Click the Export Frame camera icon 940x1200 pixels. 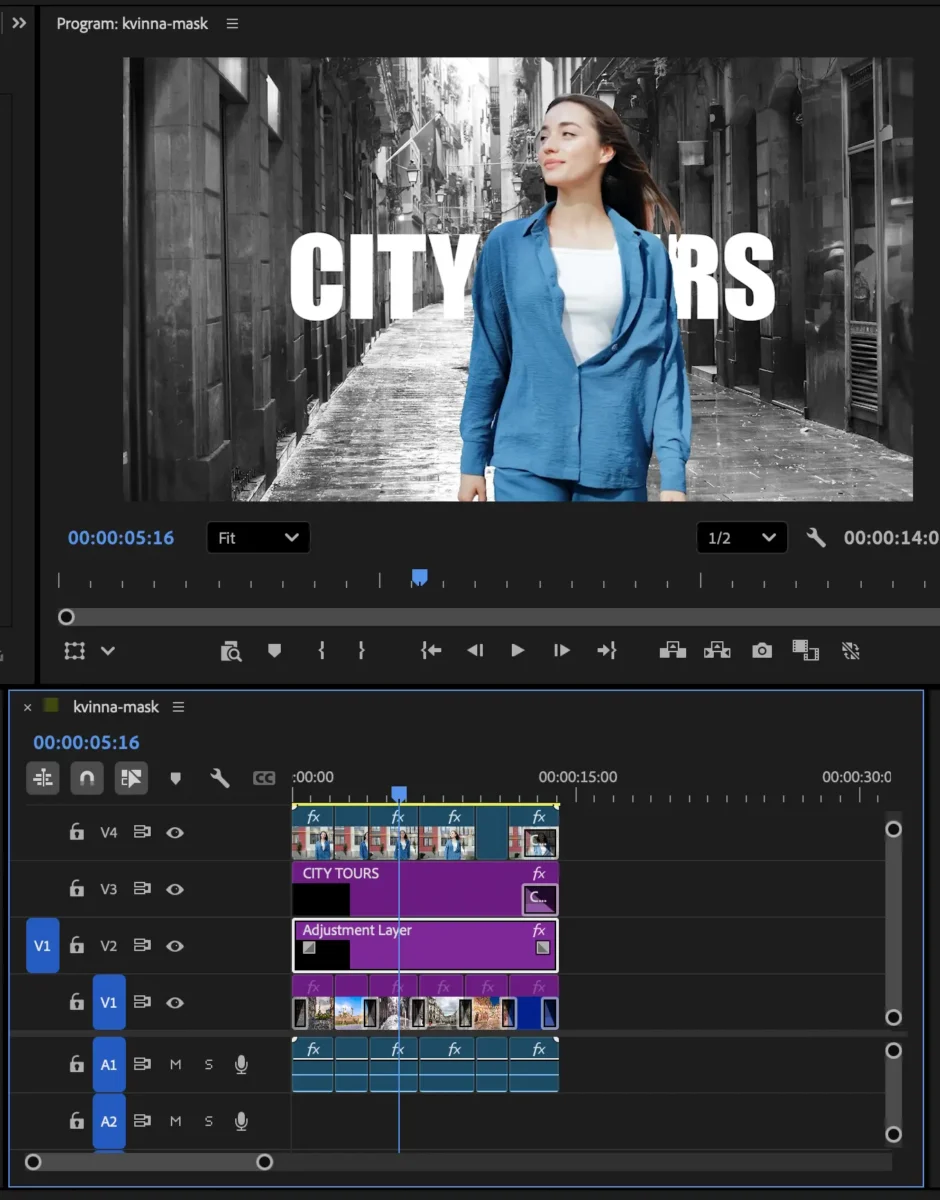point(762,651)
